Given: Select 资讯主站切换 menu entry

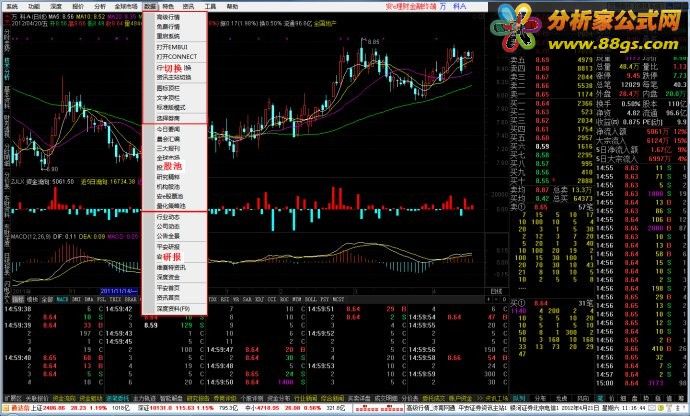Looking at the screenshot, I should [175, 77].
